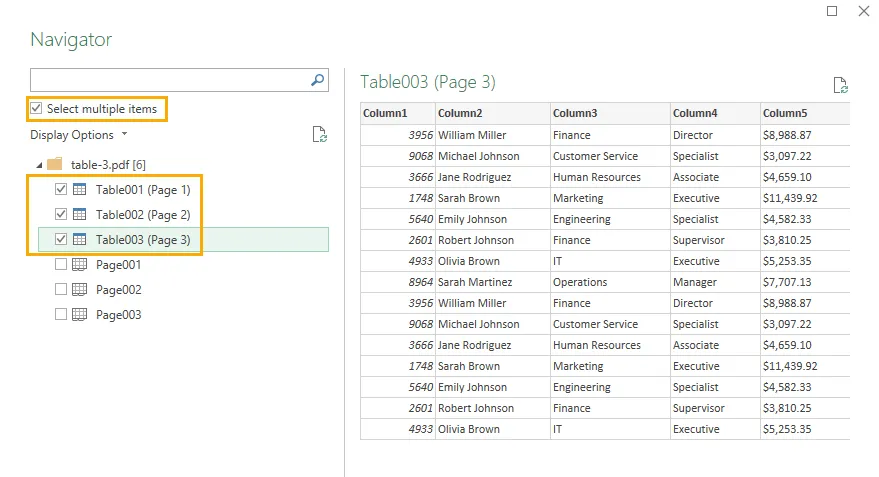Uncheck Table001 (Page 1) checkbox

tap(61, 189)
